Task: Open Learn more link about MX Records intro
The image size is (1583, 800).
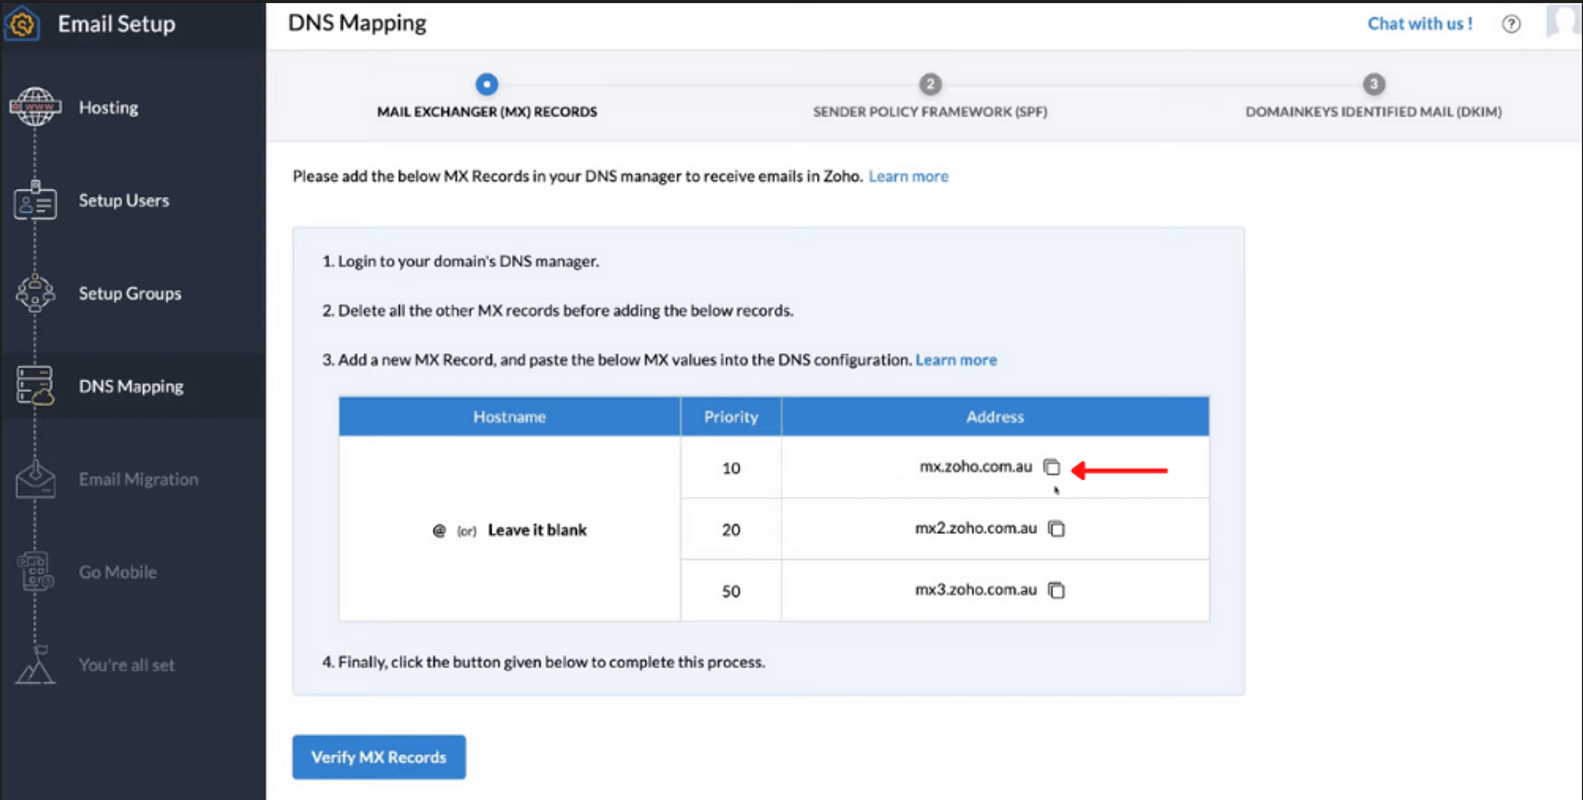Action: pos(908,176)
